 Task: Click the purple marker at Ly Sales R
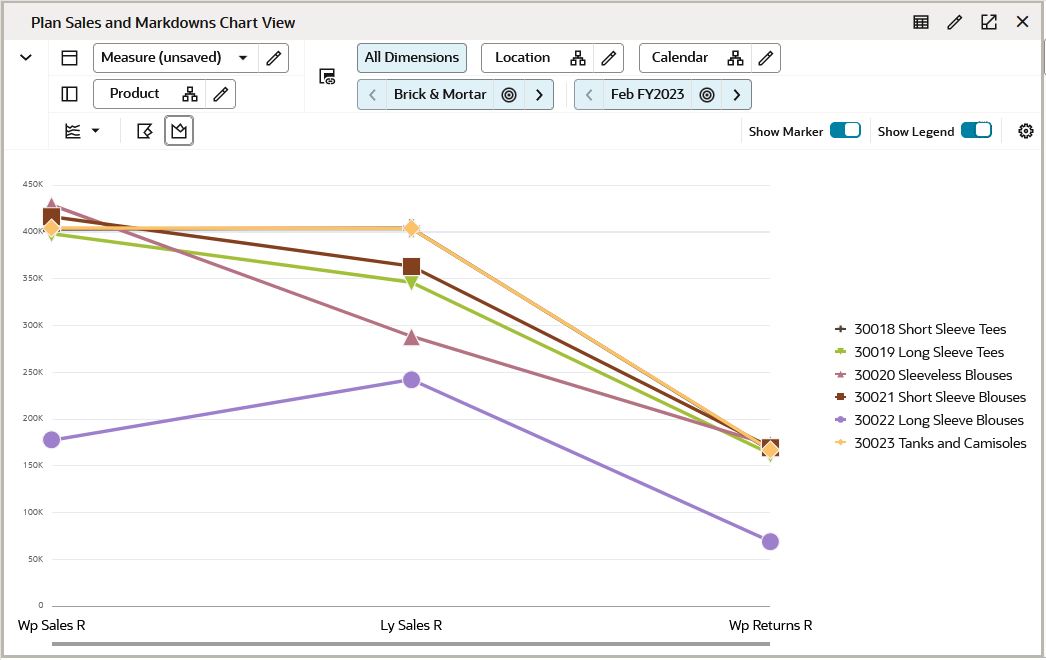pos(412,380)
